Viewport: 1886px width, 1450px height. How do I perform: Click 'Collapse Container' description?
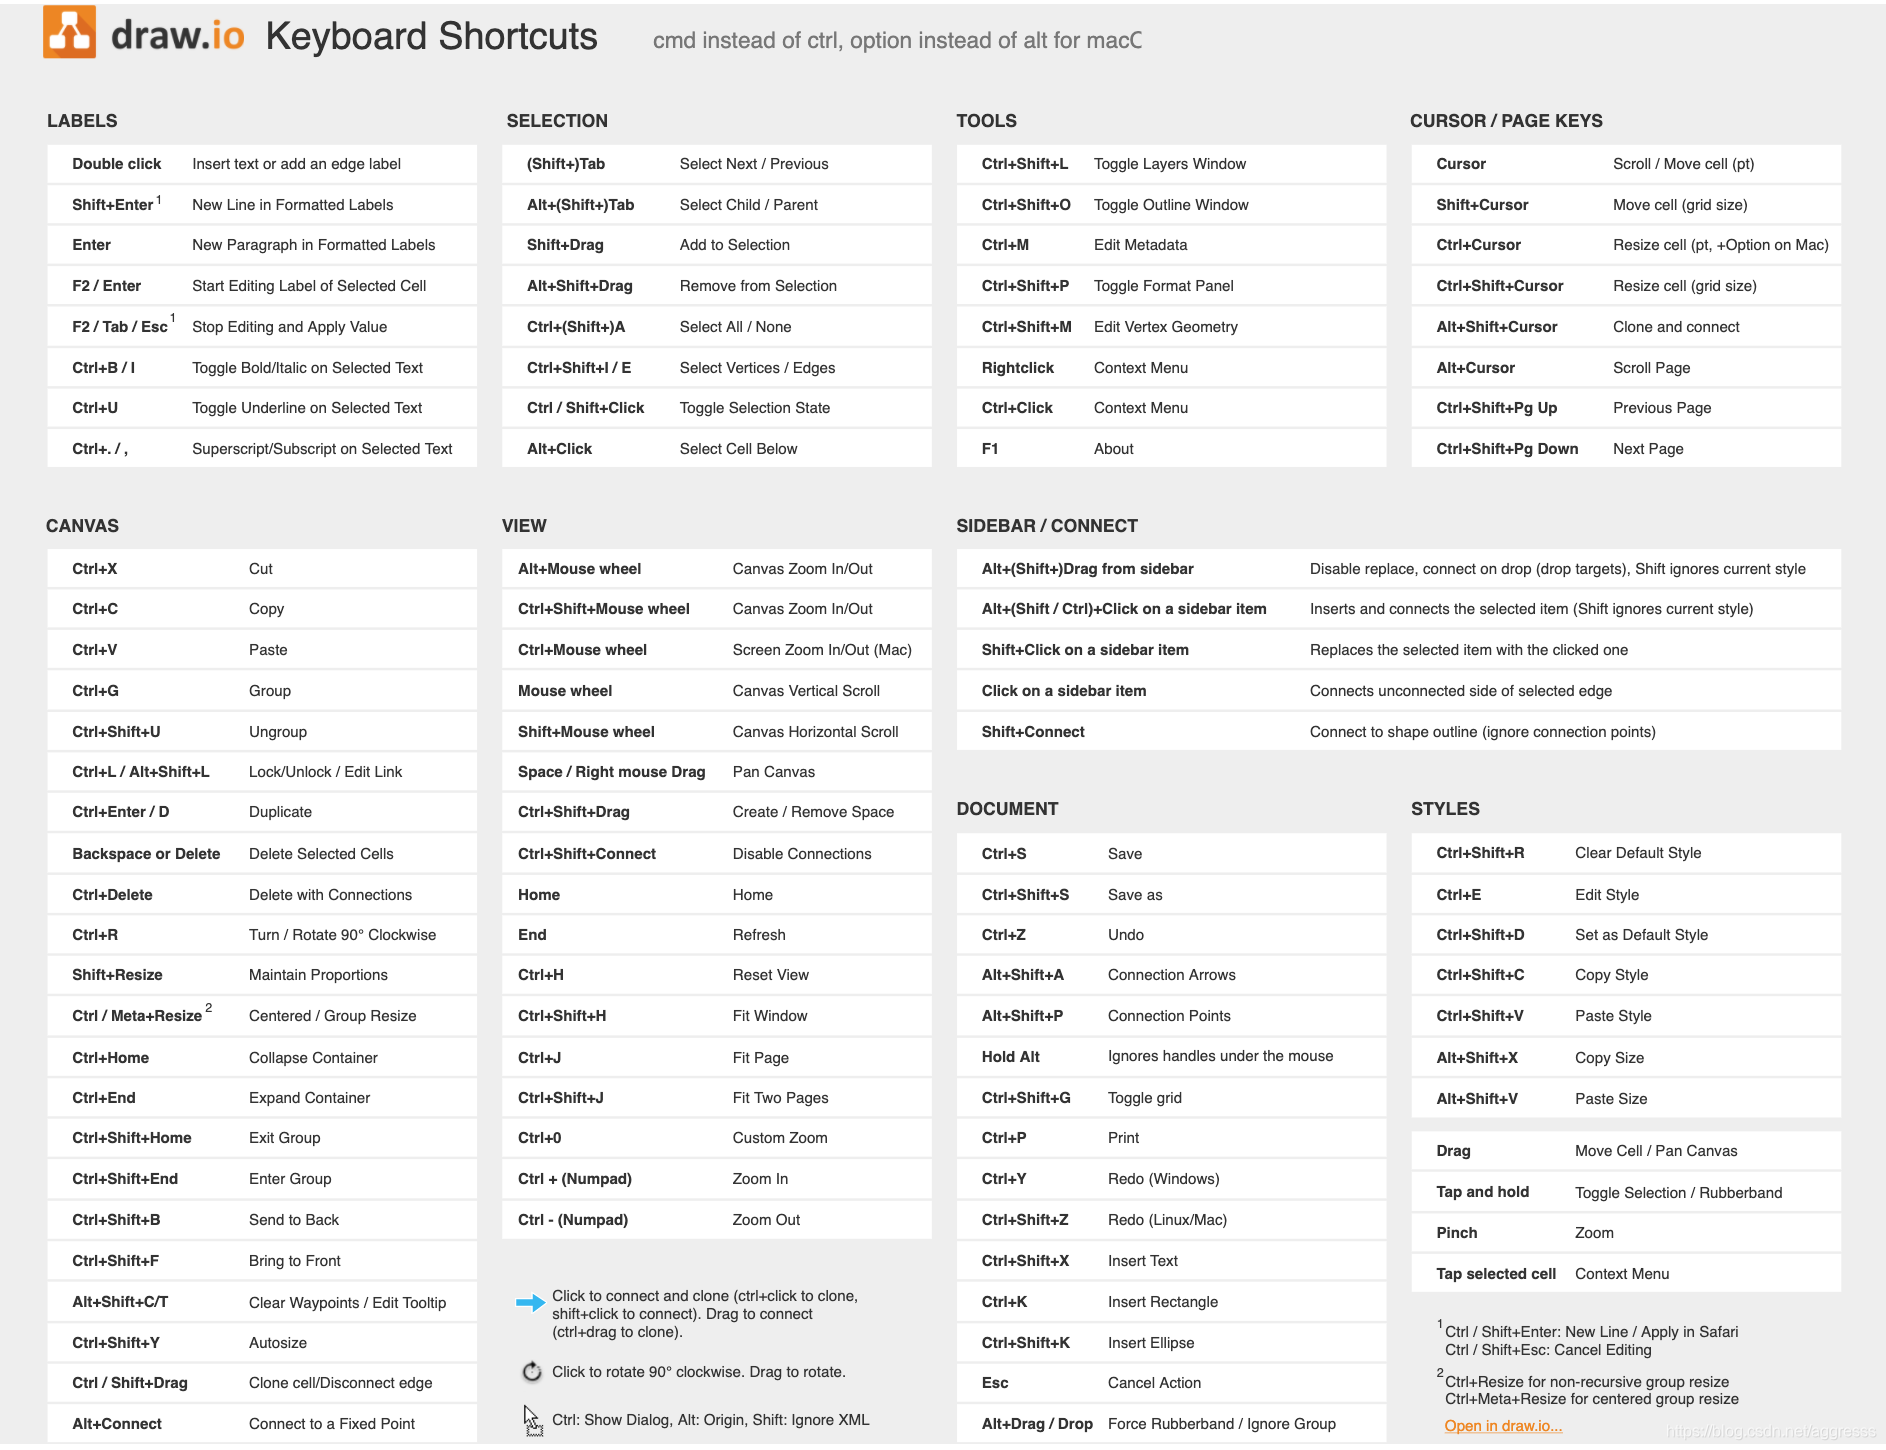[313, 1058]
